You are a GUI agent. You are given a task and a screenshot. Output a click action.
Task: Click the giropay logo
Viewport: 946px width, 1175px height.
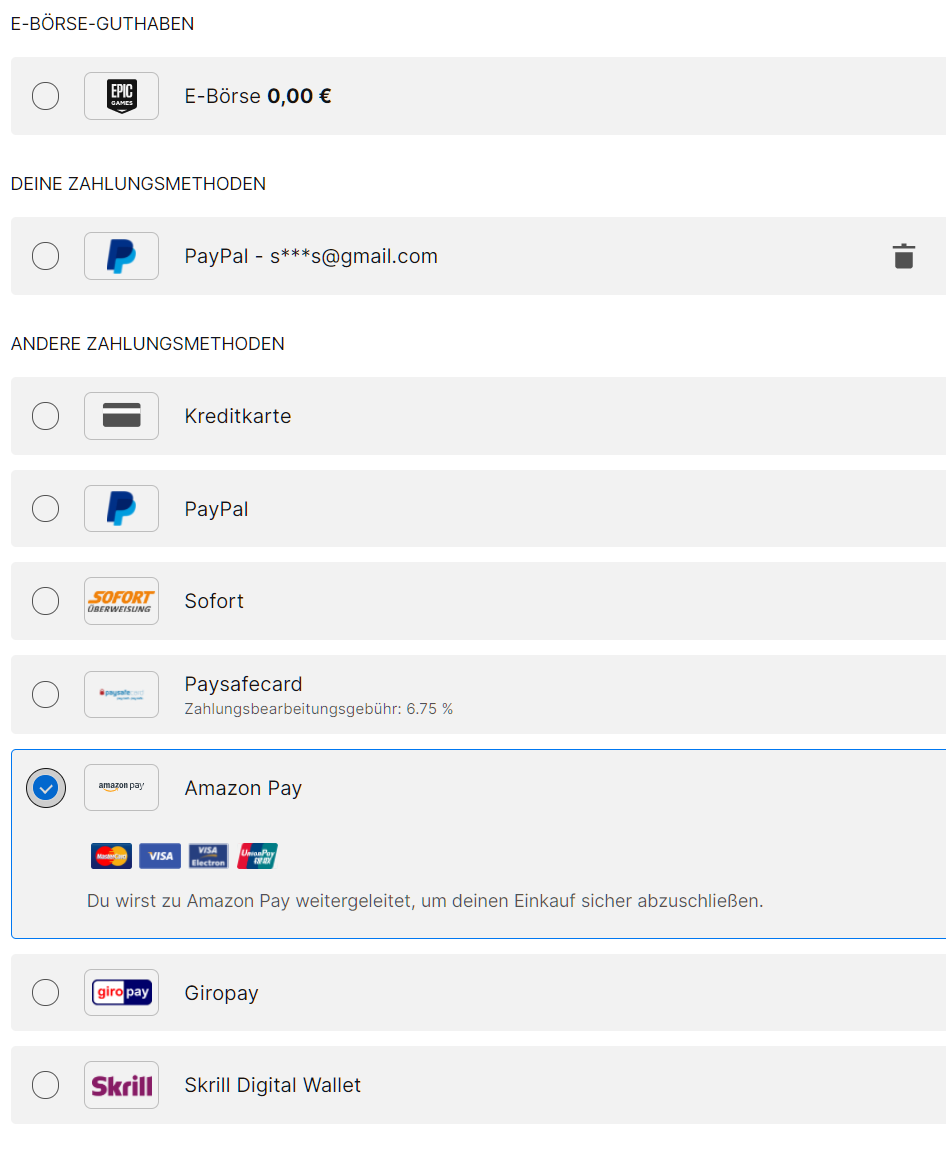[x=121, y=993]
